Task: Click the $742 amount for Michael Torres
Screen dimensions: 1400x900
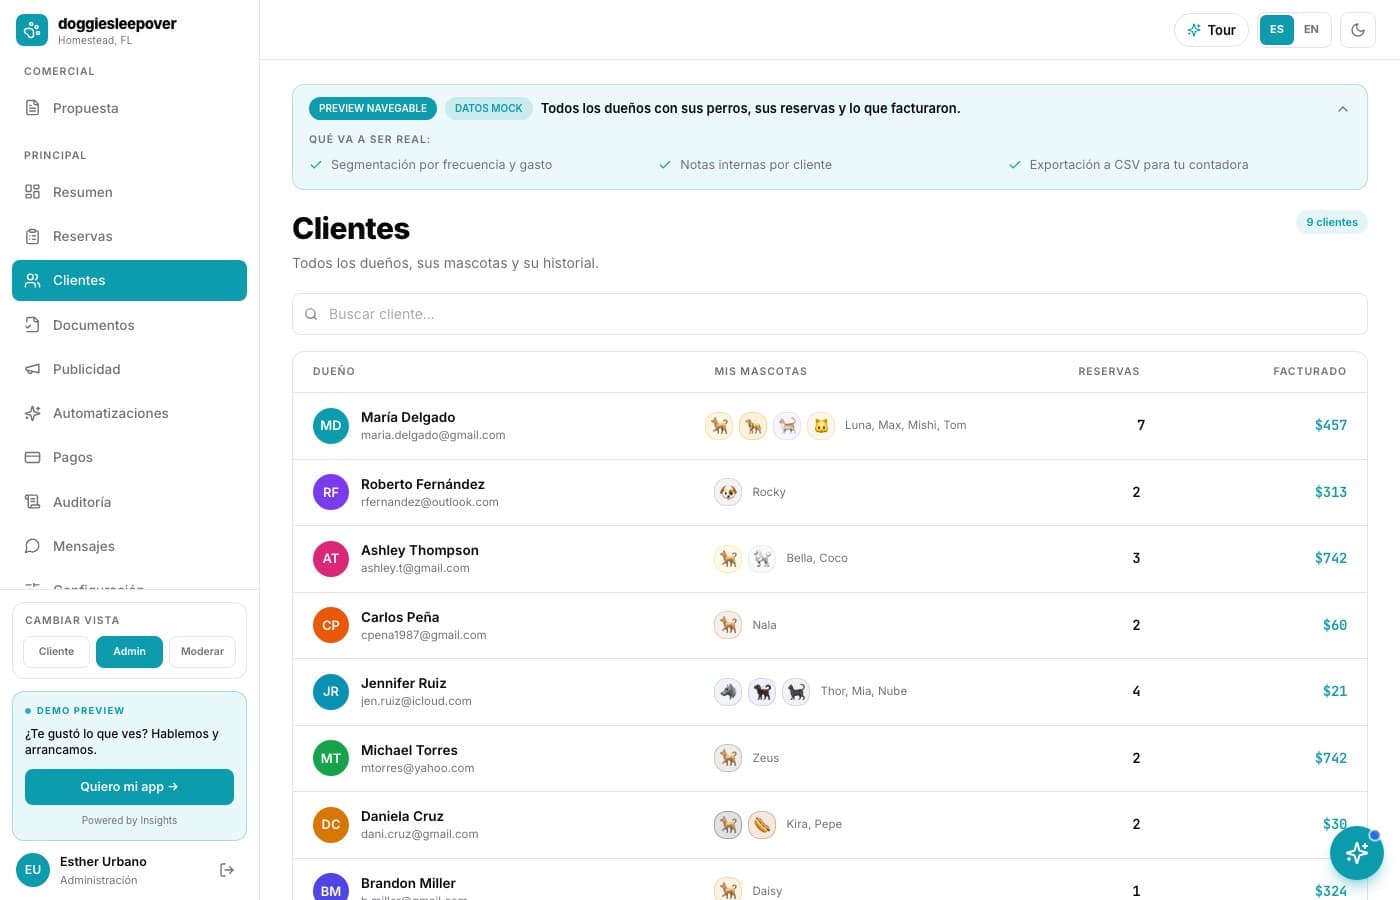Action: coord(1331,758)
